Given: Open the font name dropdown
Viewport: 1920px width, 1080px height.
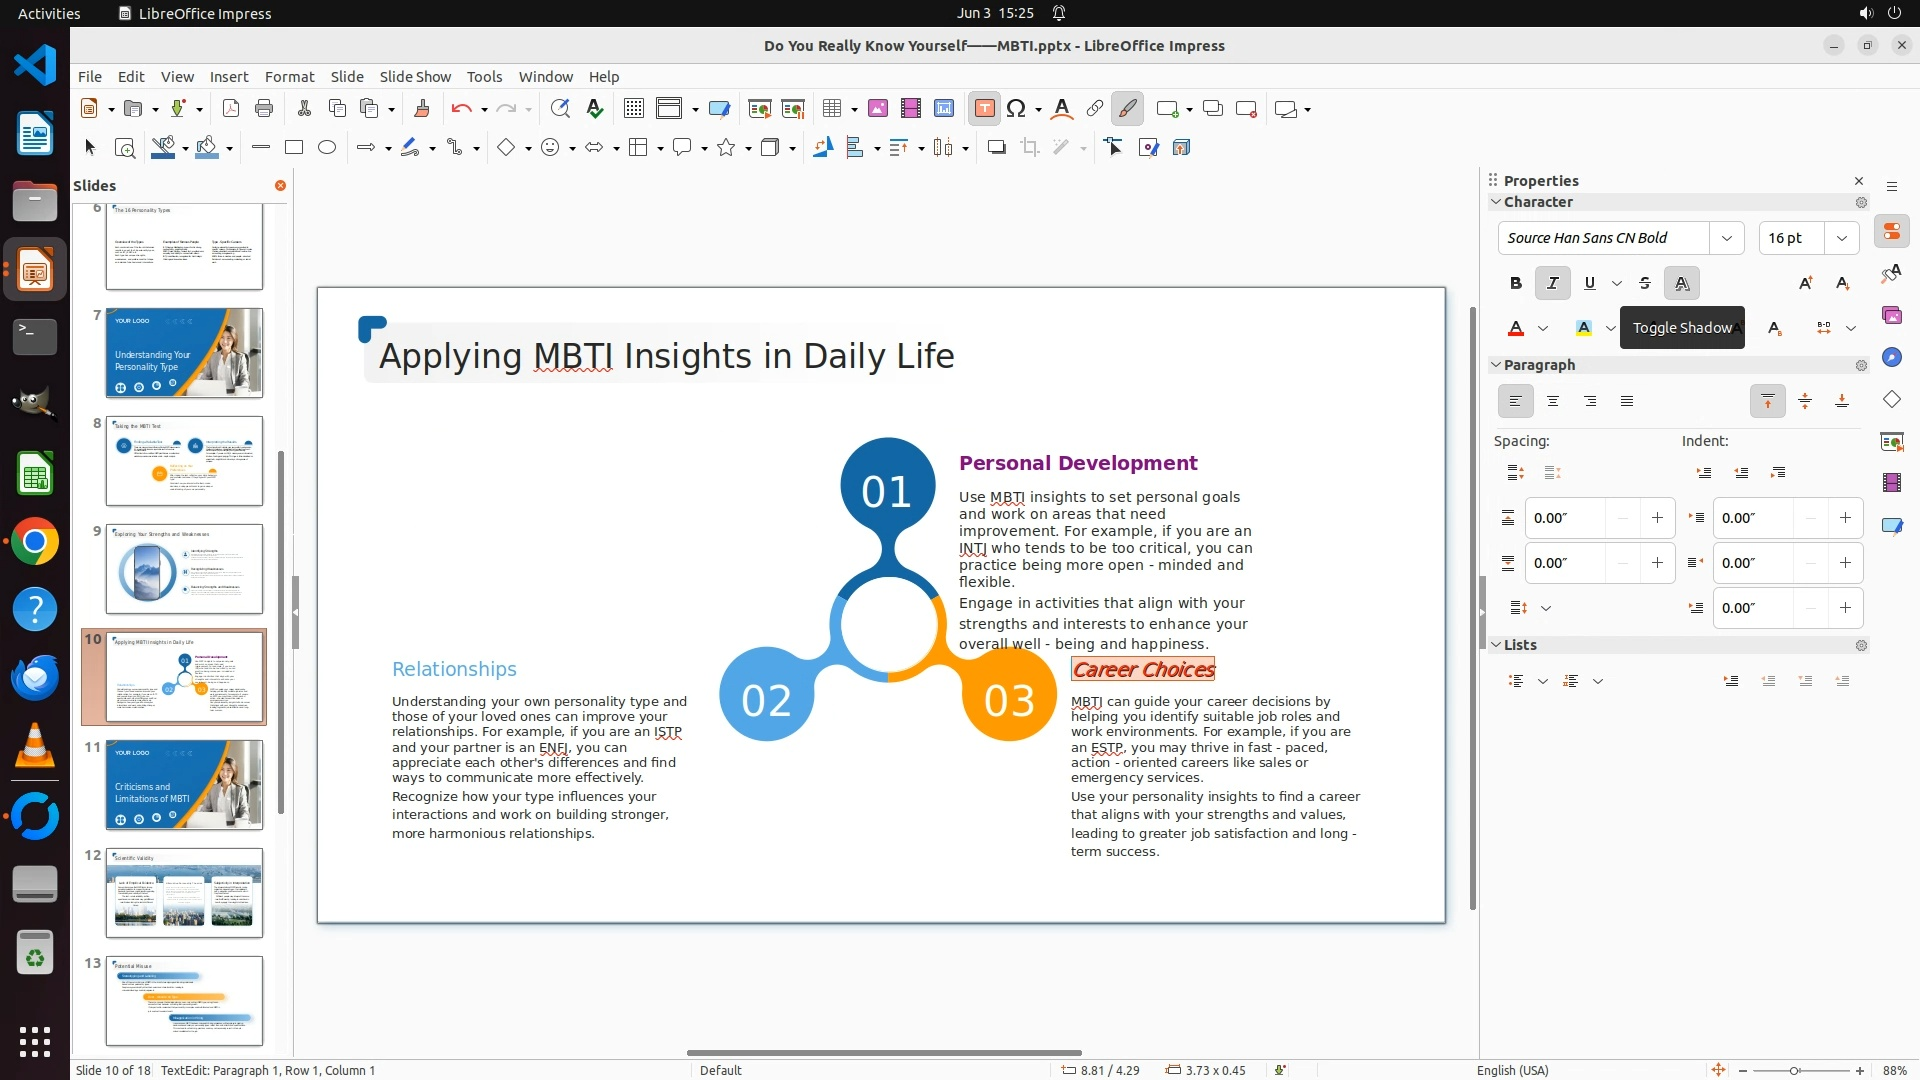Looking at the screenshot, I should [1726, 238].
